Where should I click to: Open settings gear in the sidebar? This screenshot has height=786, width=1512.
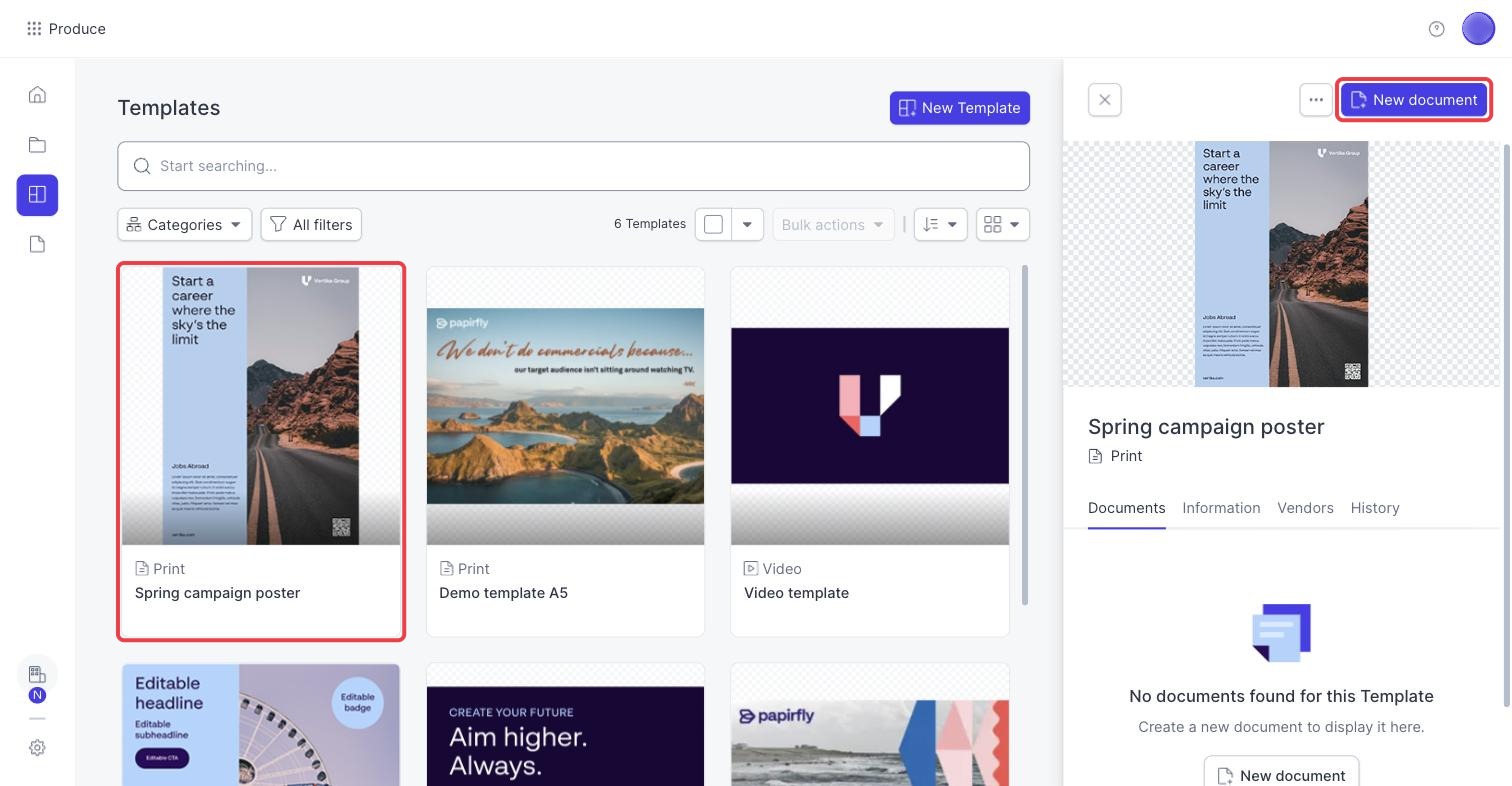coord(37,748)
